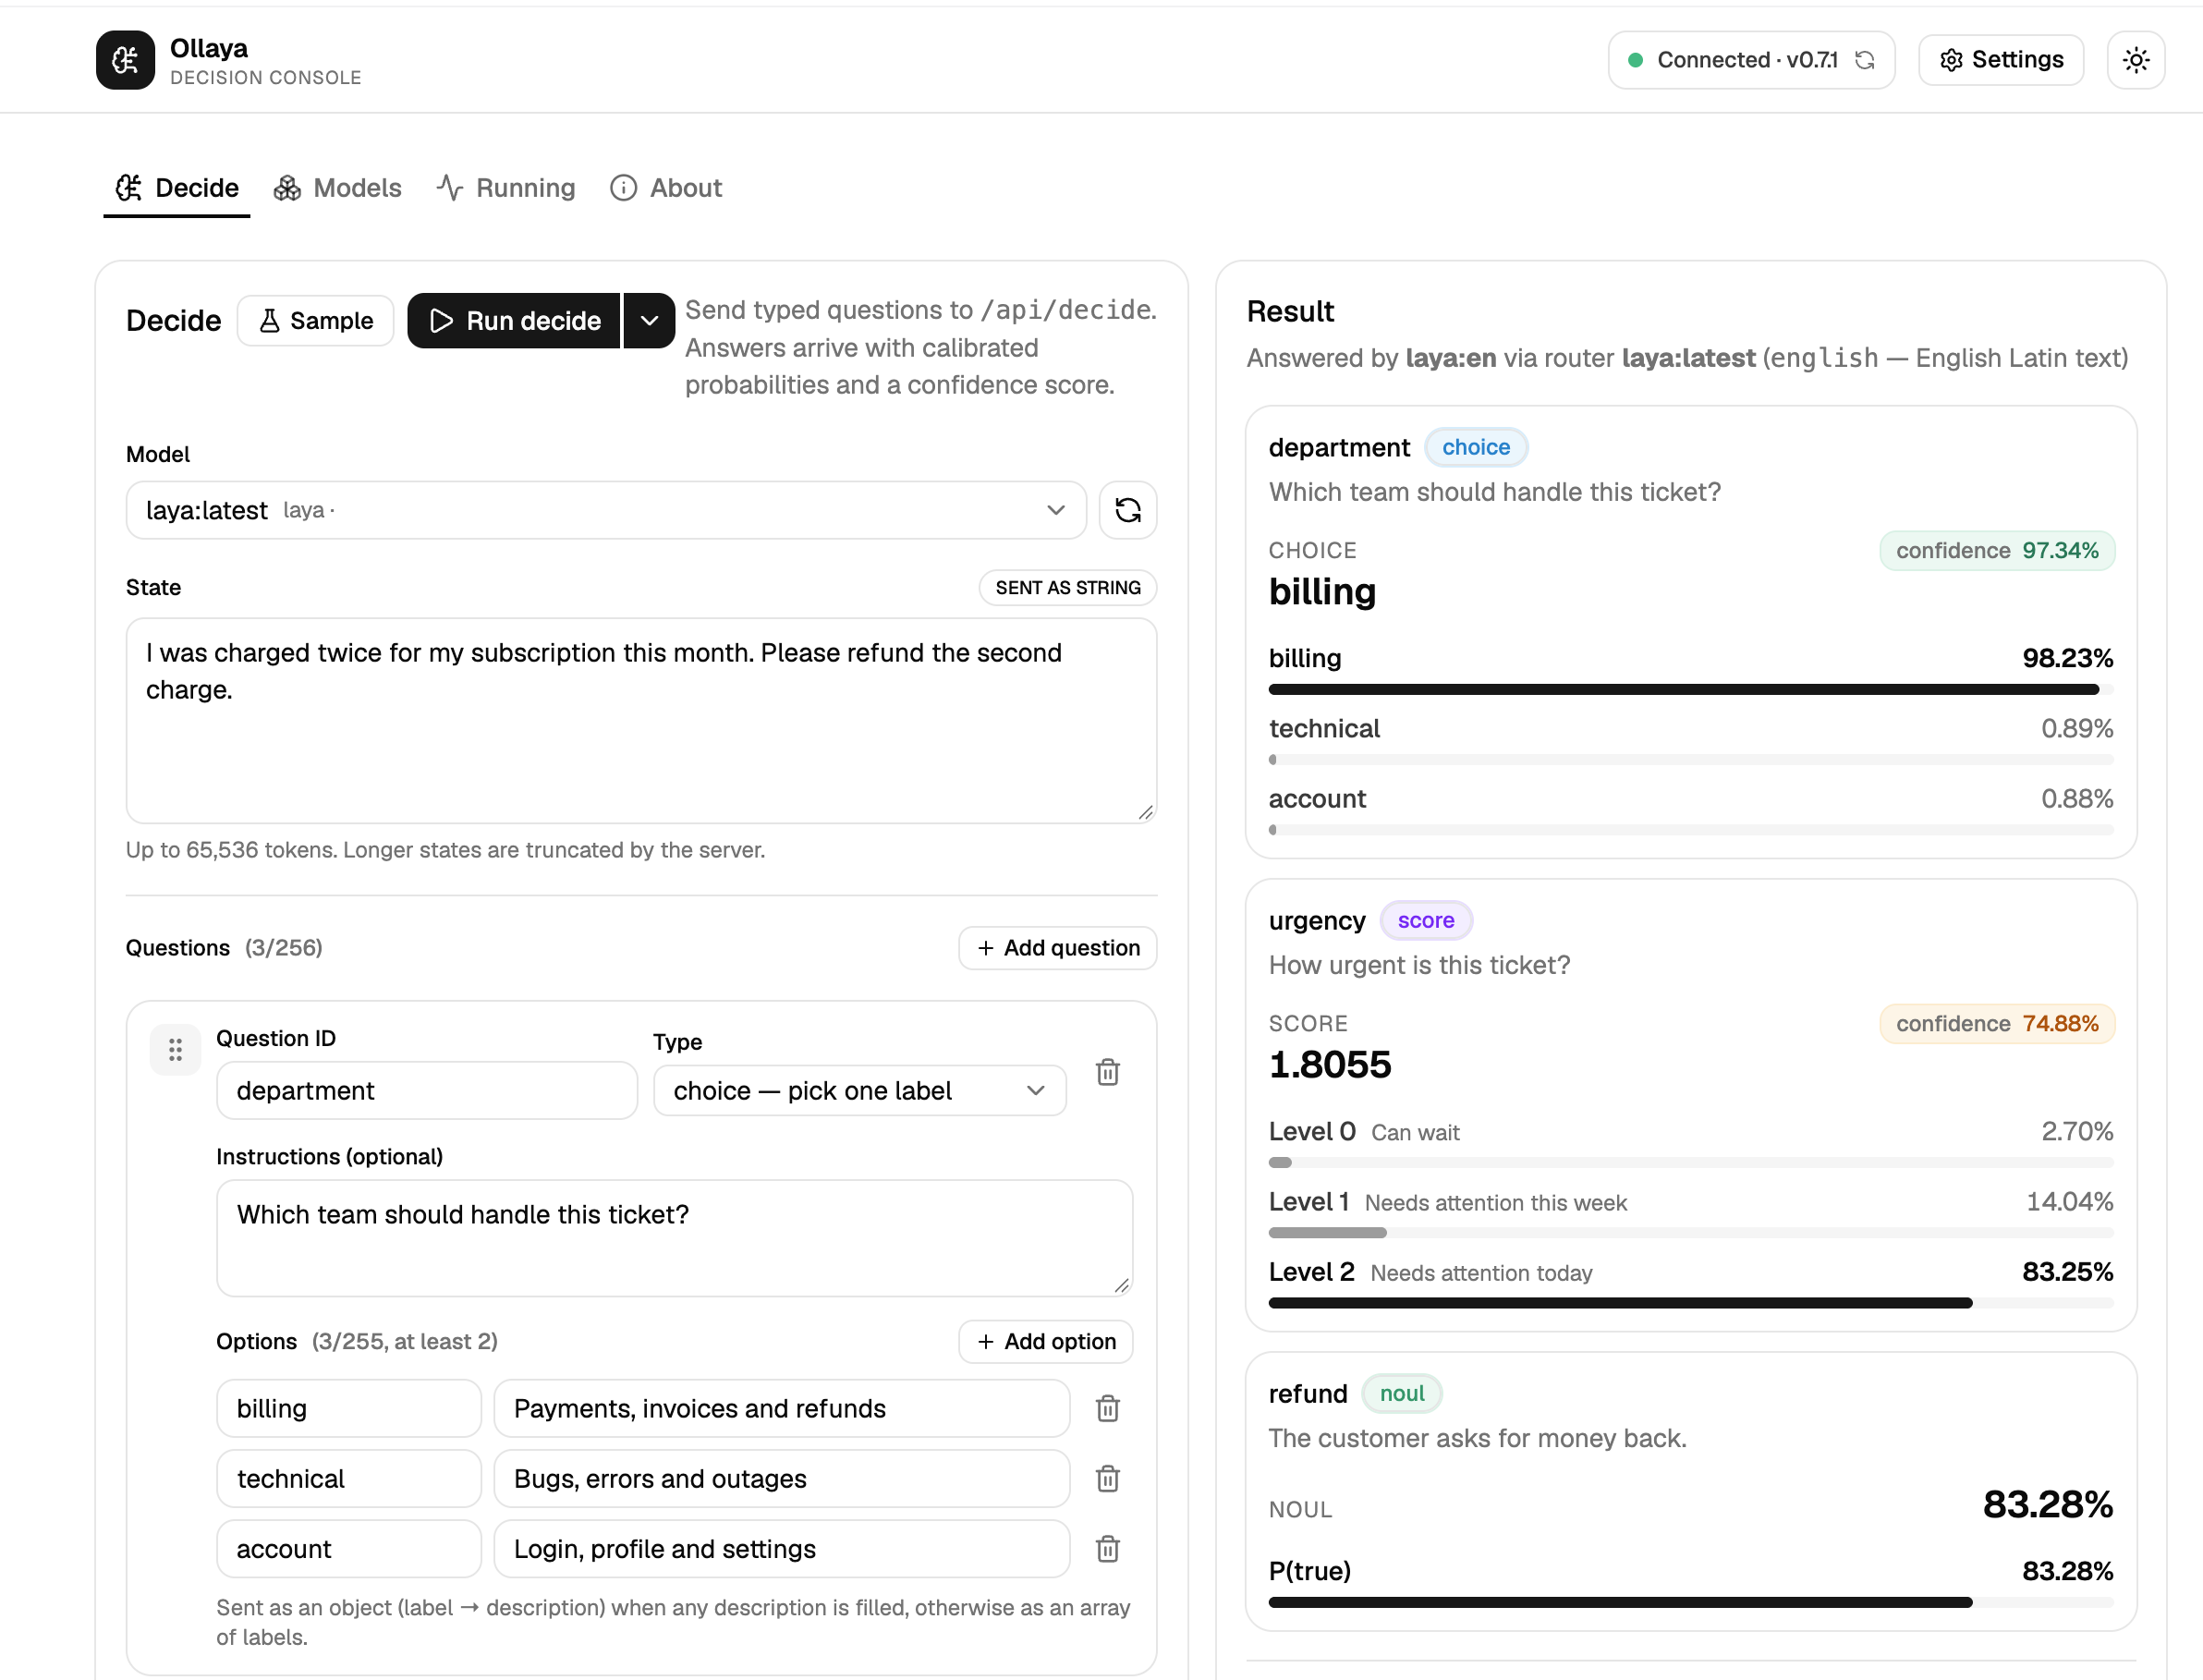Switch to the Models tab
The width and height of the screenshot is (2203, 1680).
[x=338, y=188]
